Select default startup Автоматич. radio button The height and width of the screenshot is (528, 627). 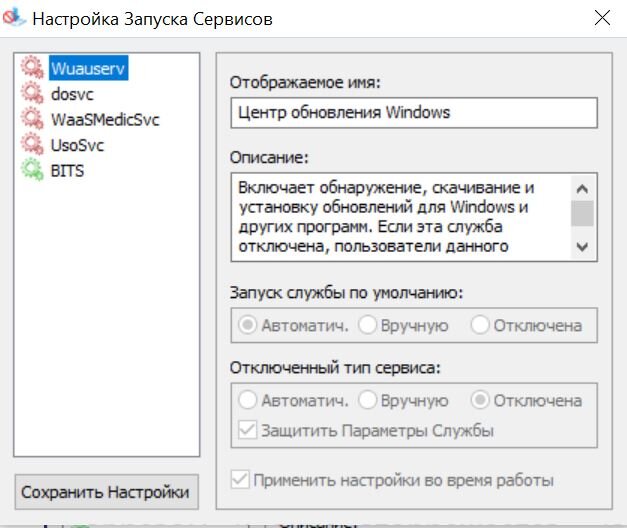pyautogui.click(x=248, y=324)
